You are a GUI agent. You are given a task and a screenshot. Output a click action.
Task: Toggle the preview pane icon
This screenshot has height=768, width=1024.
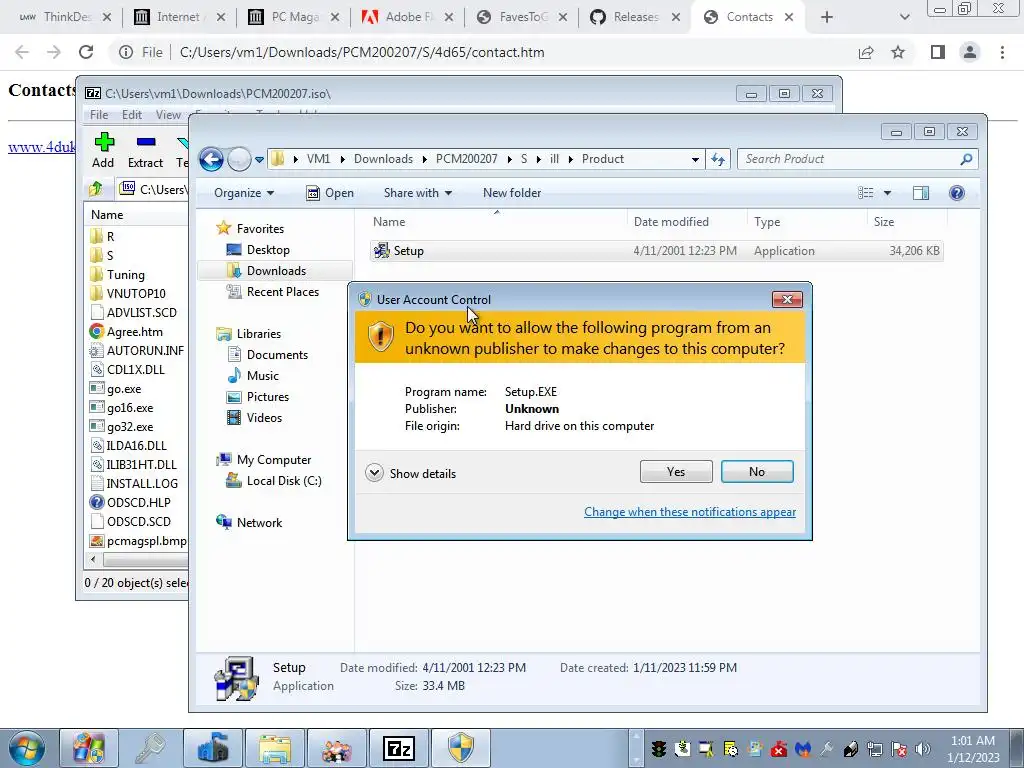click(x=921, y=193)
